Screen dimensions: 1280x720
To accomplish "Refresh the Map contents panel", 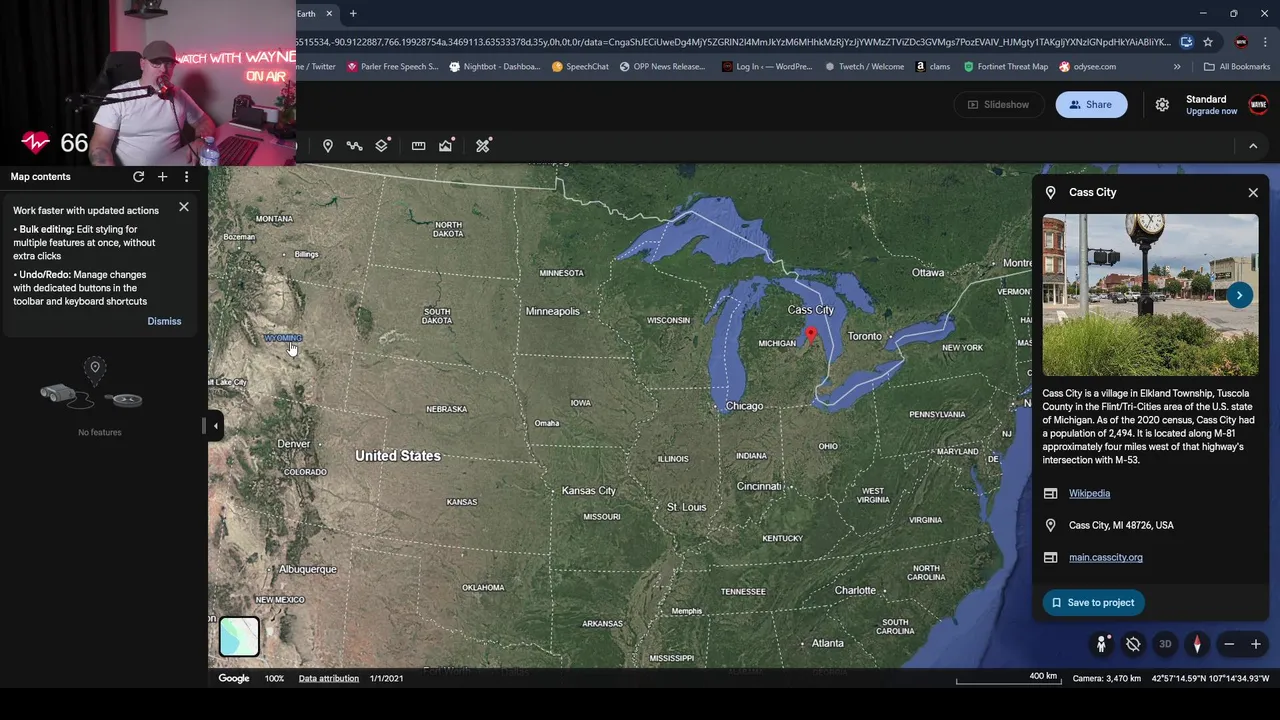I will coord(139,177).
